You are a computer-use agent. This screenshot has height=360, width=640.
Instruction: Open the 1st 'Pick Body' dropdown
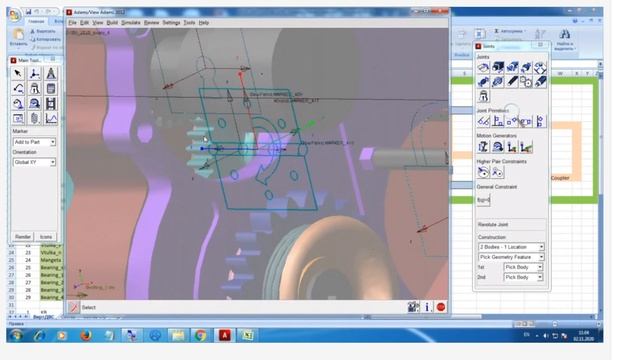523,267
